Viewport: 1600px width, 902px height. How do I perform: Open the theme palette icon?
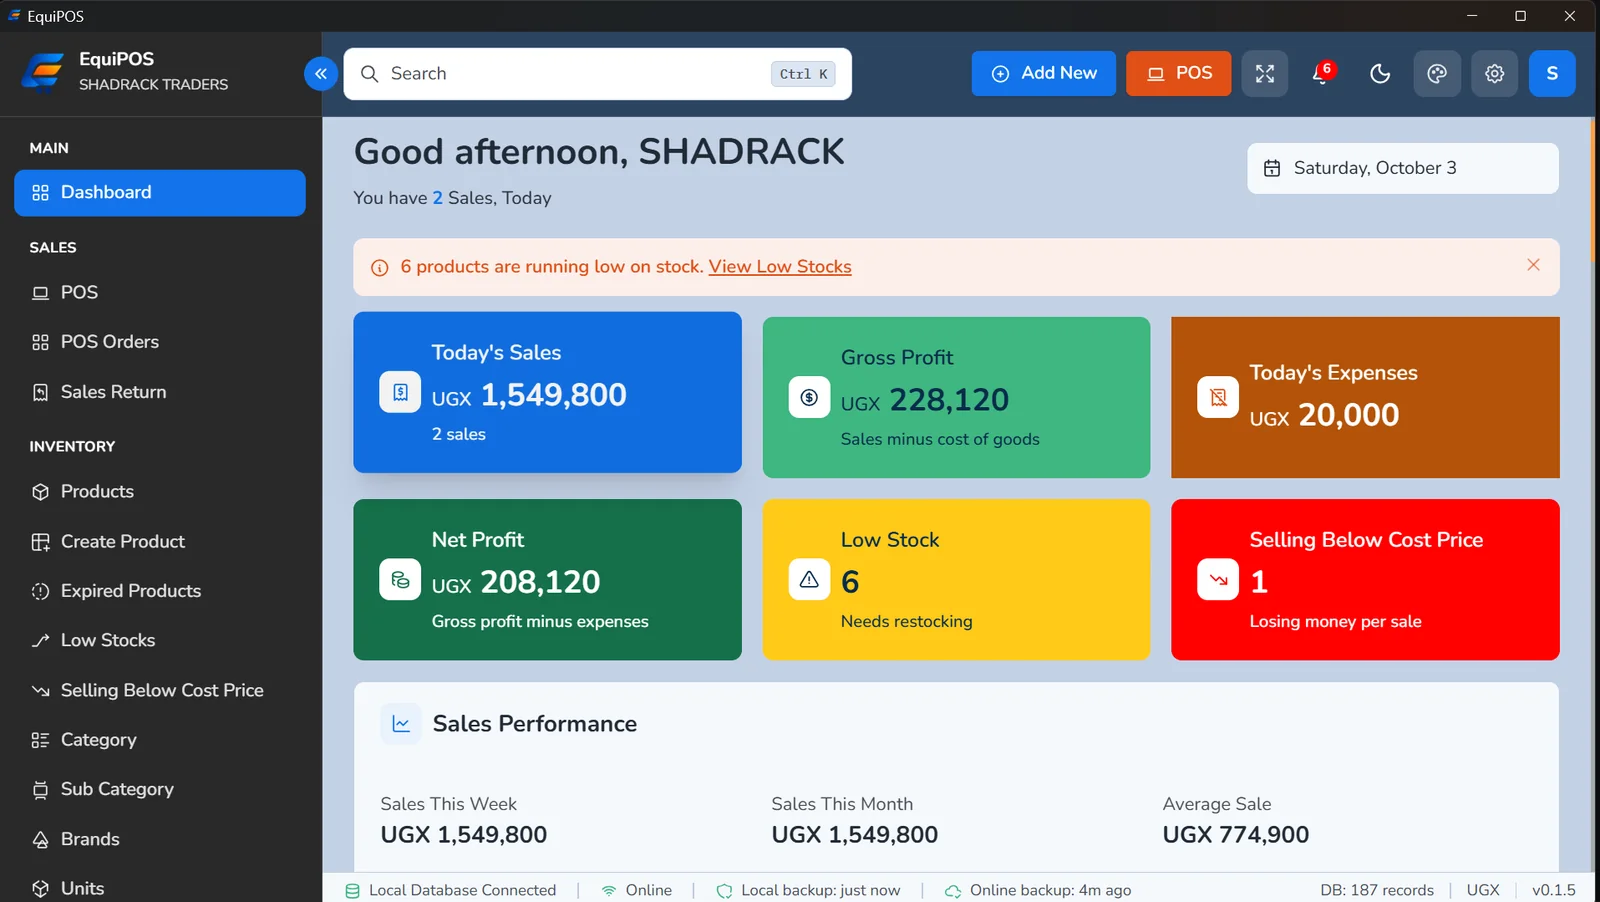point(1437,73)
